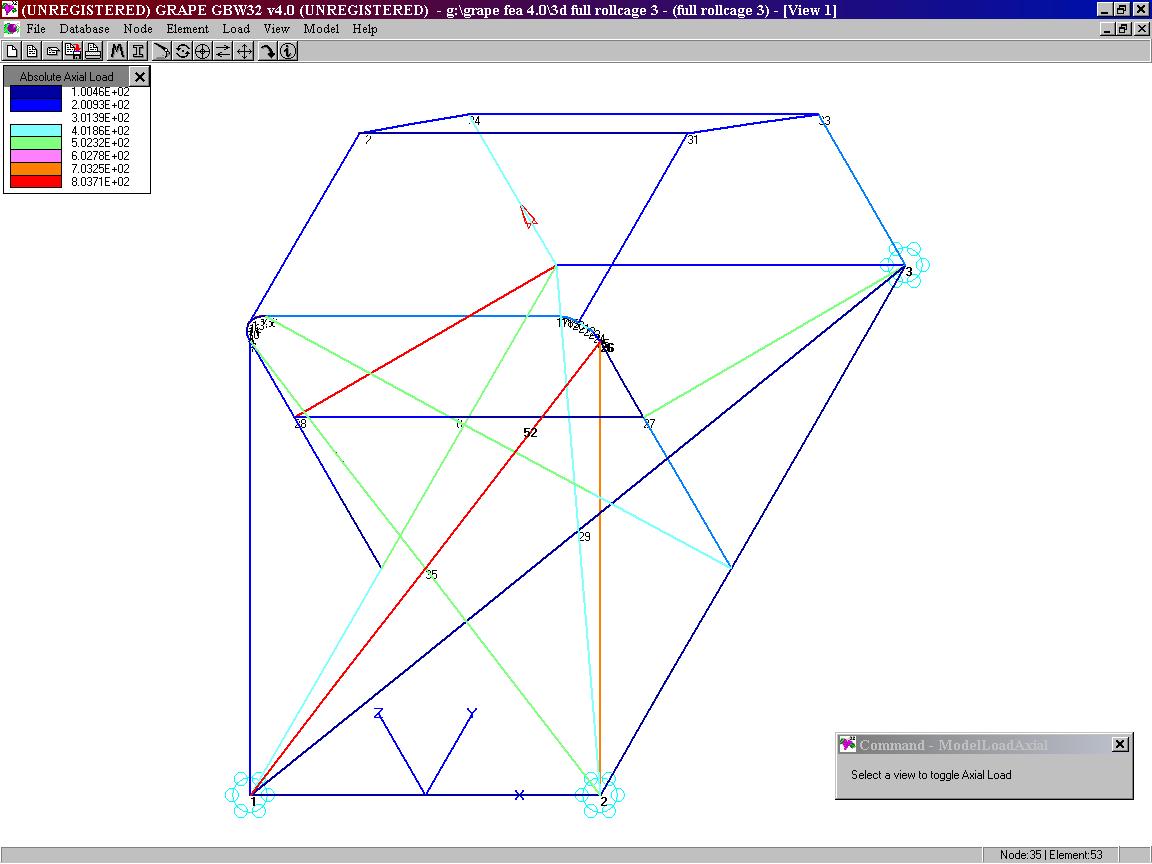1152x864 pixels.
Task: Open the View menu
Action: point(276,29)
